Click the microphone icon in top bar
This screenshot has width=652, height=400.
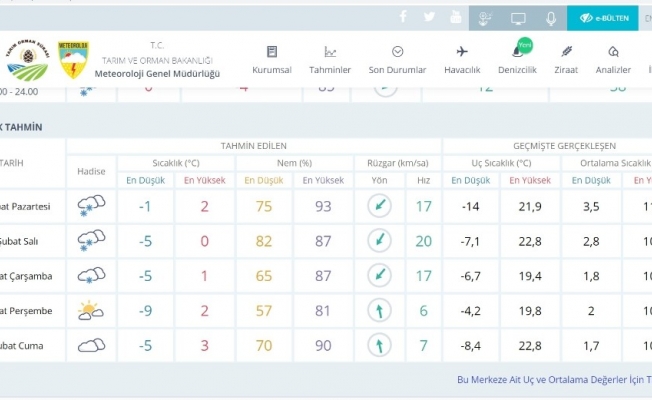pos(550,18)
